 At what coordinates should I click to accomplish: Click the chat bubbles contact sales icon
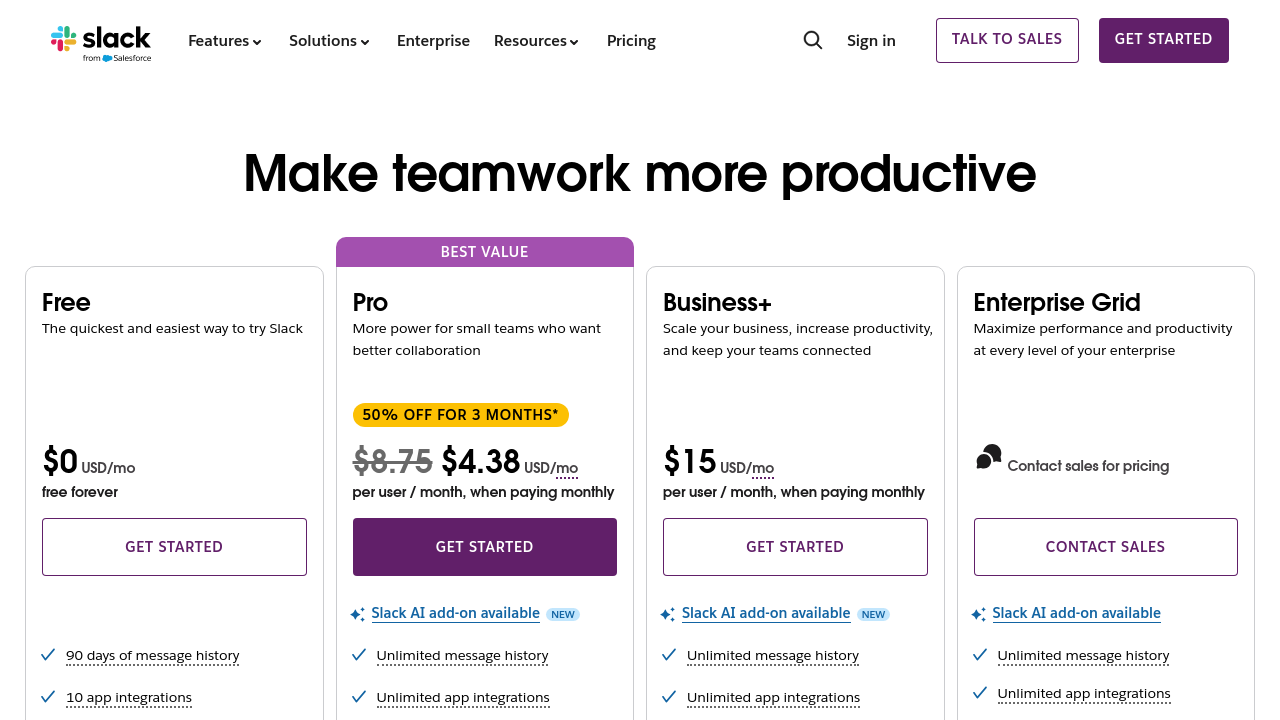(x=989, y=458)
